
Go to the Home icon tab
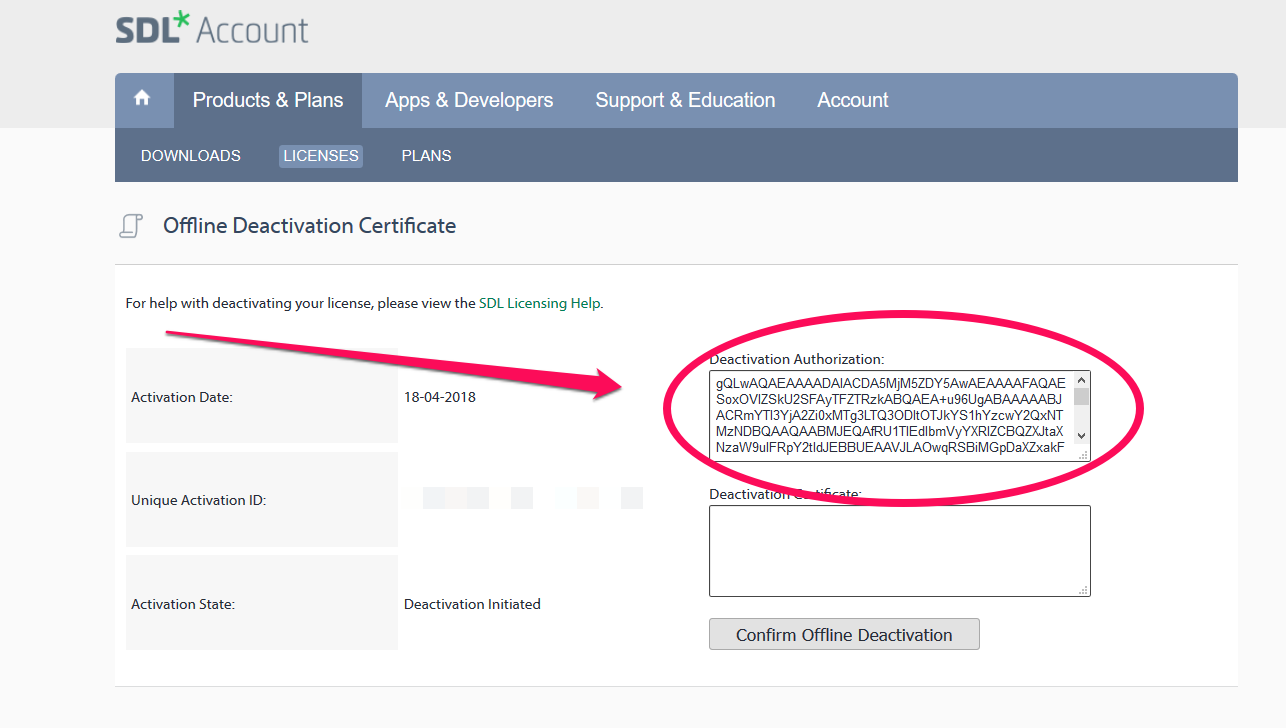(143, 99)
